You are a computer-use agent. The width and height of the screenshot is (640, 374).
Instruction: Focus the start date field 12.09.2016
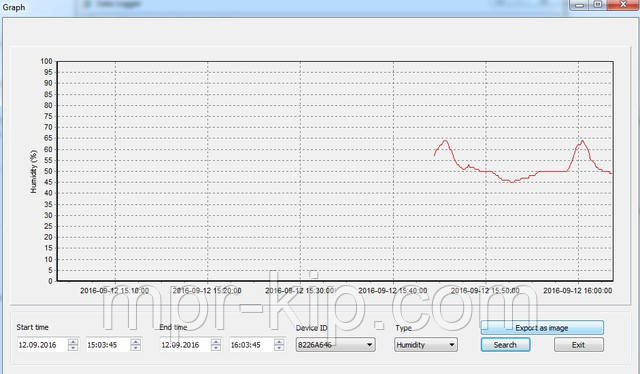[x=42, y=345]
